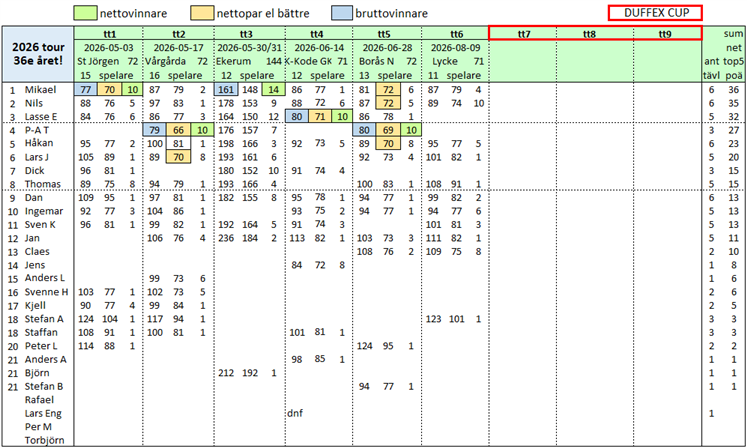Image resolution: width=747 pixels, height=448 pixels.
Task: Select P-A T's blue 79 gross score
Action: pyautogui.click(x=154, y=130)
